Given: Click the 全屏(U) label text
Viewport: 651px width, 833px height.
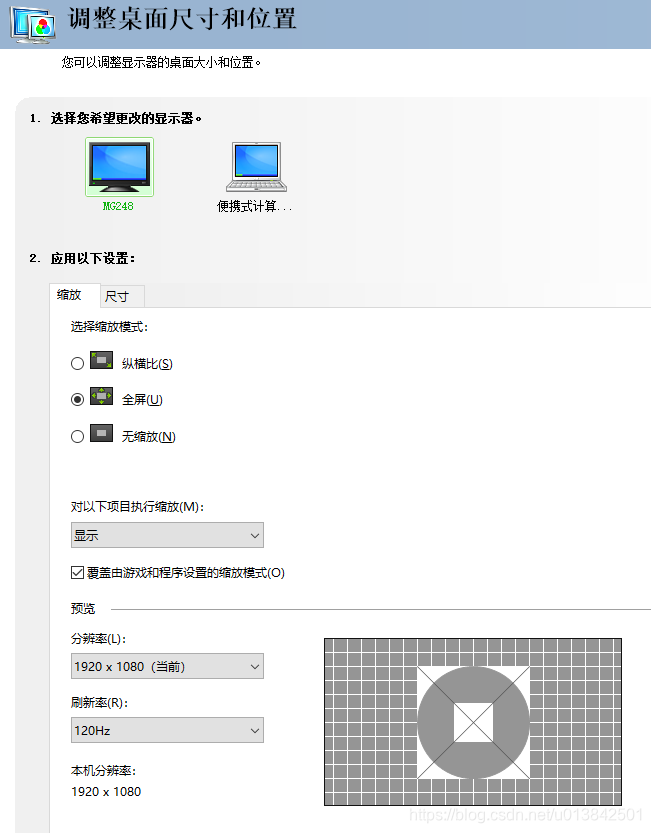Looking at the screenshot, I should pos(142,400).
